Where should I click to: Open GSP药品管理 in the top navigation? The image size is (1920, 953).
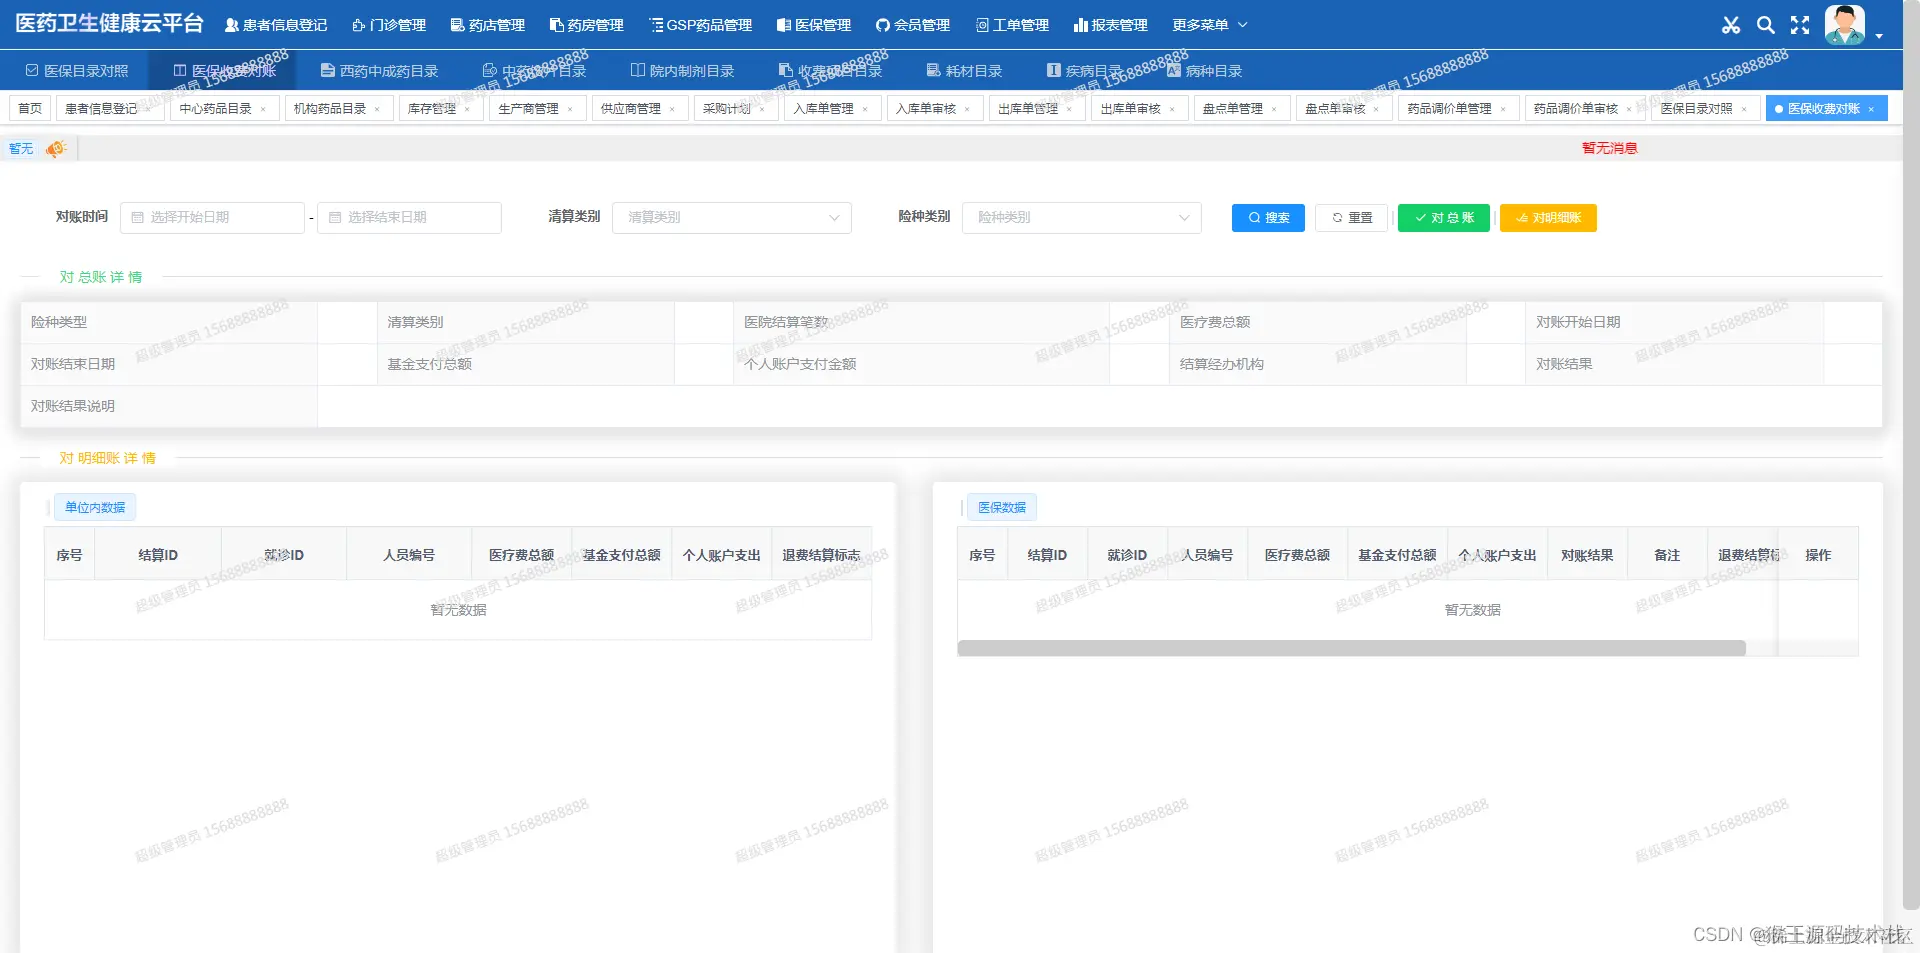pos(700,25)
